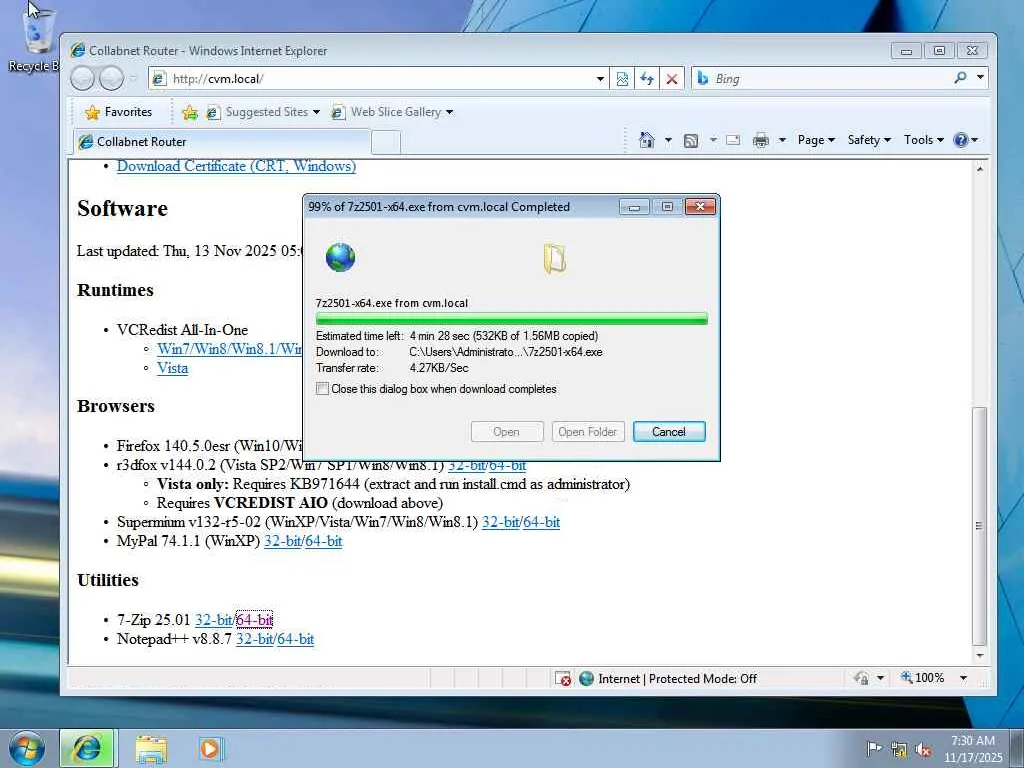This screenshot has height=768, width=1024.
Task: Click the Print icon in command bar
Action: click(x=761, y=140)
